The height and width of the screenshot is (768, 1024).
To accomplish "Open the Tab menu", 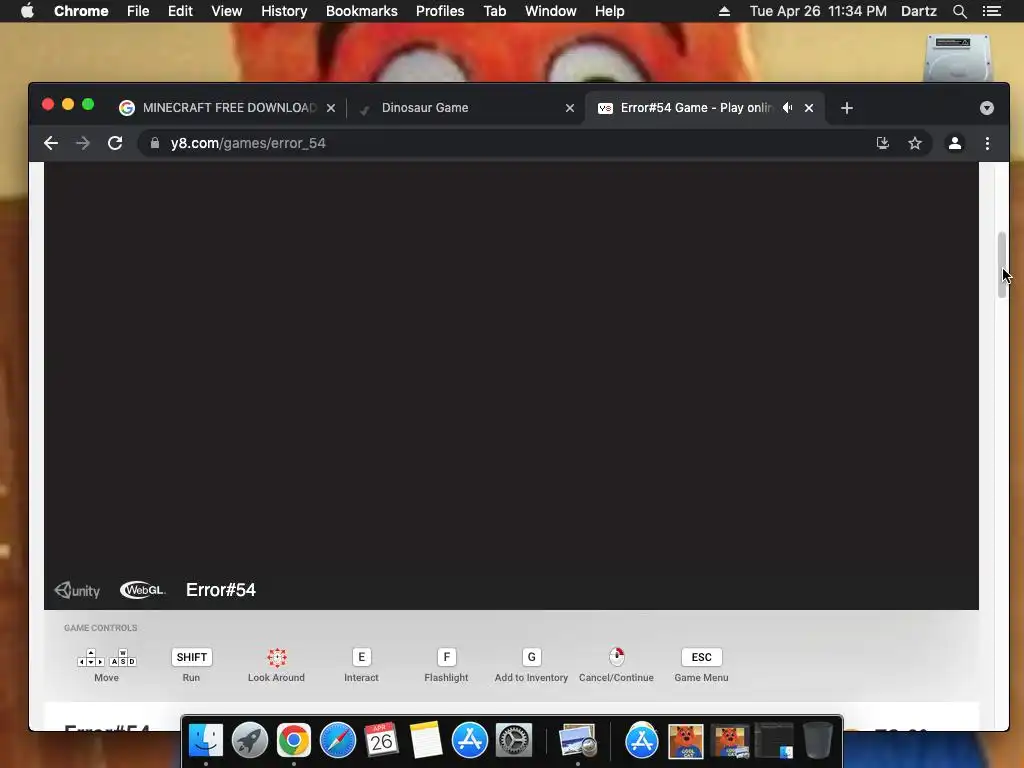I will pyautogui.click(x=495, y=11).
